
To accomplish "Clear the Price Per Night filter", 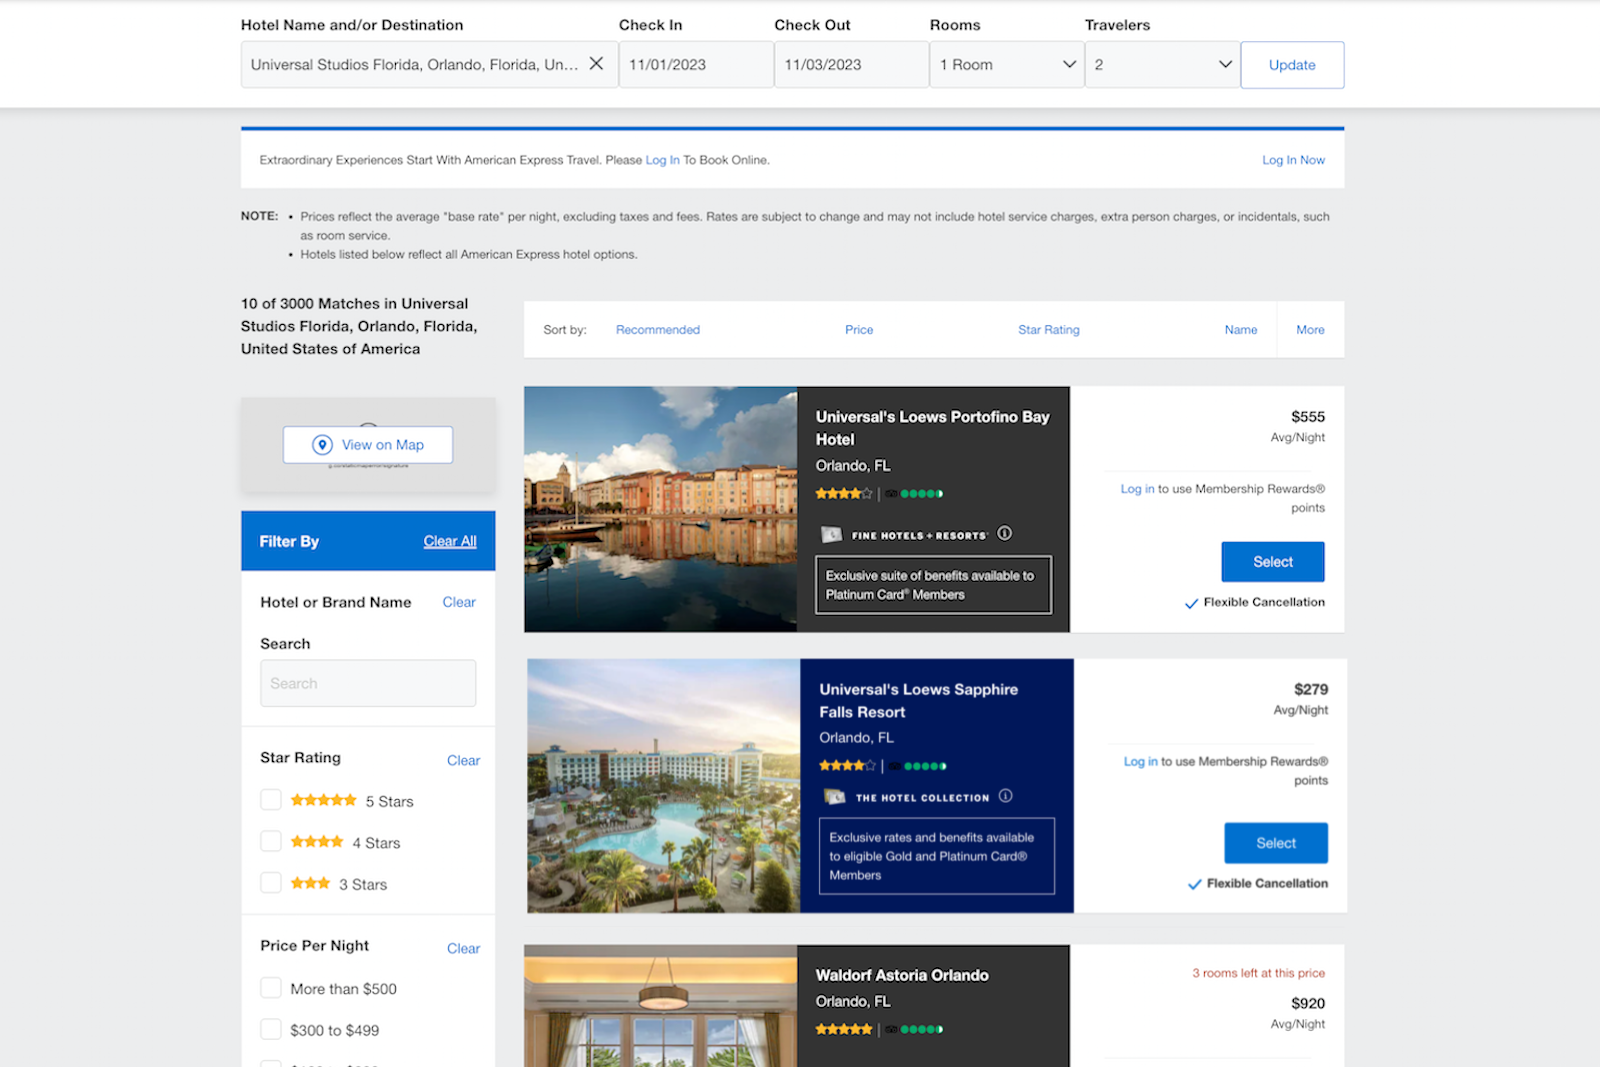I will [463, 949].
